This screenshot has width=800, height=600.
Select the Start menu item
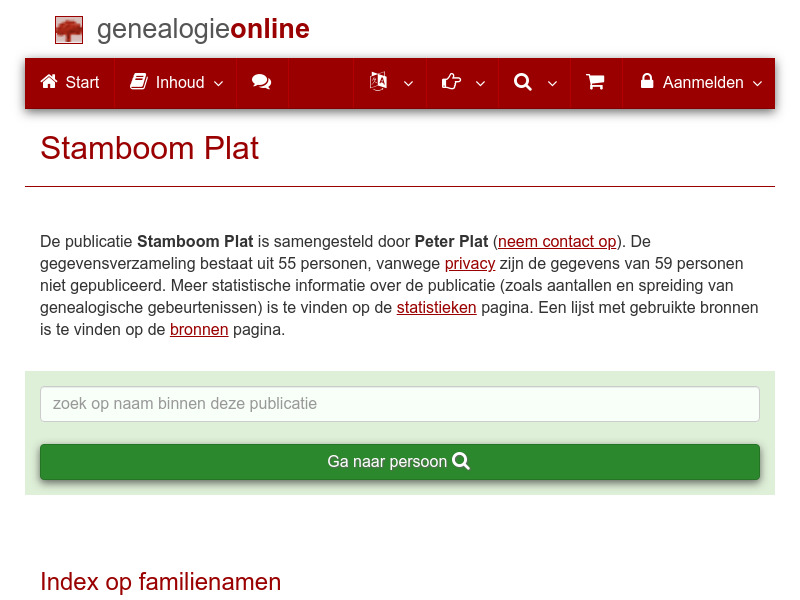coord(69,83)
